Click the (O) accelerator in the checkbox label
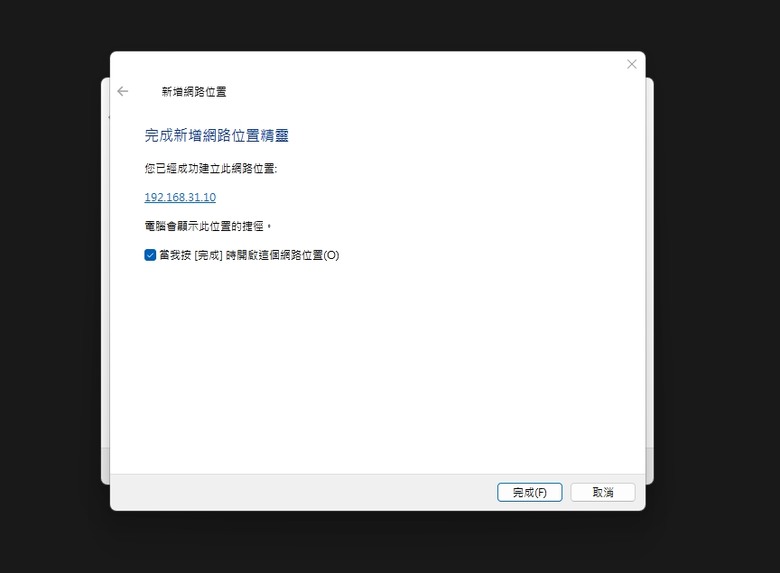Screen dimensions: 780x573 [331, 255]
